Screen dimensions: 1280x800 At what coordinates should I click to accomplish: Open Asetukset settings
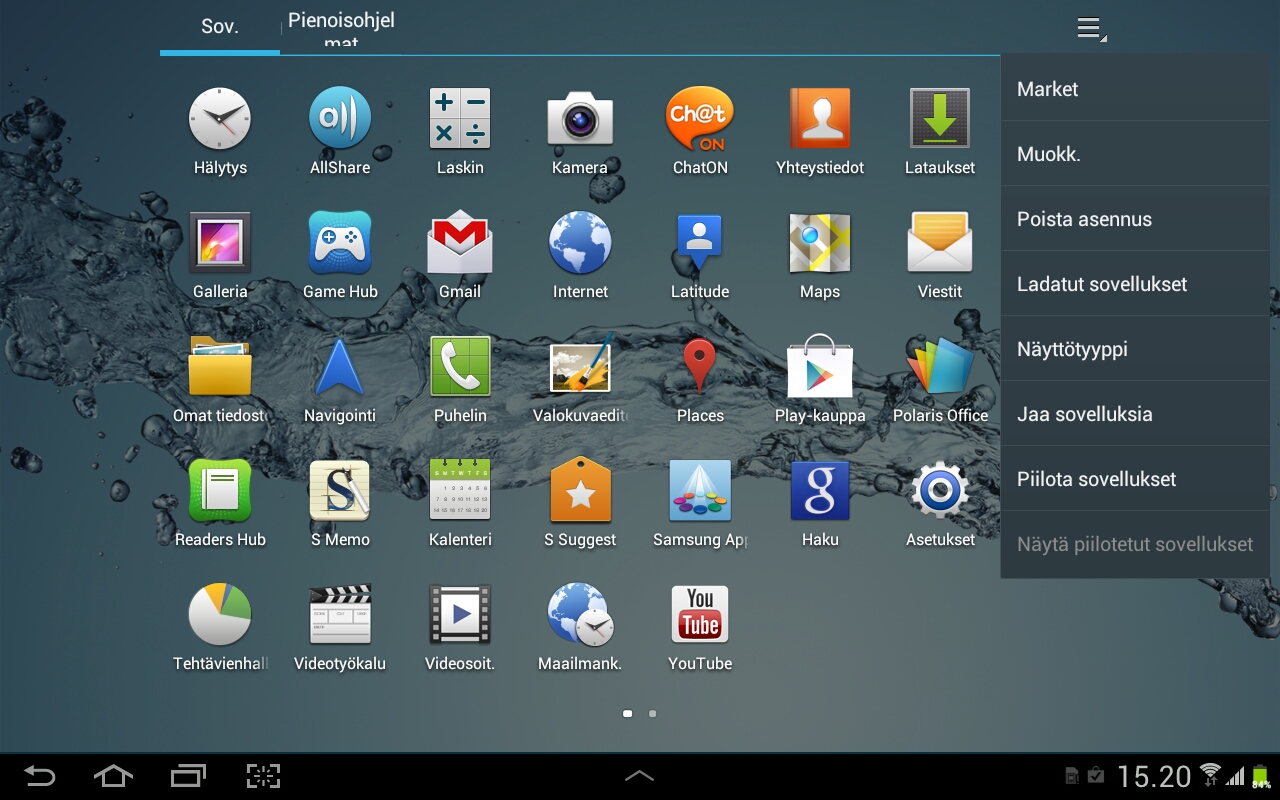pos(940,504)
